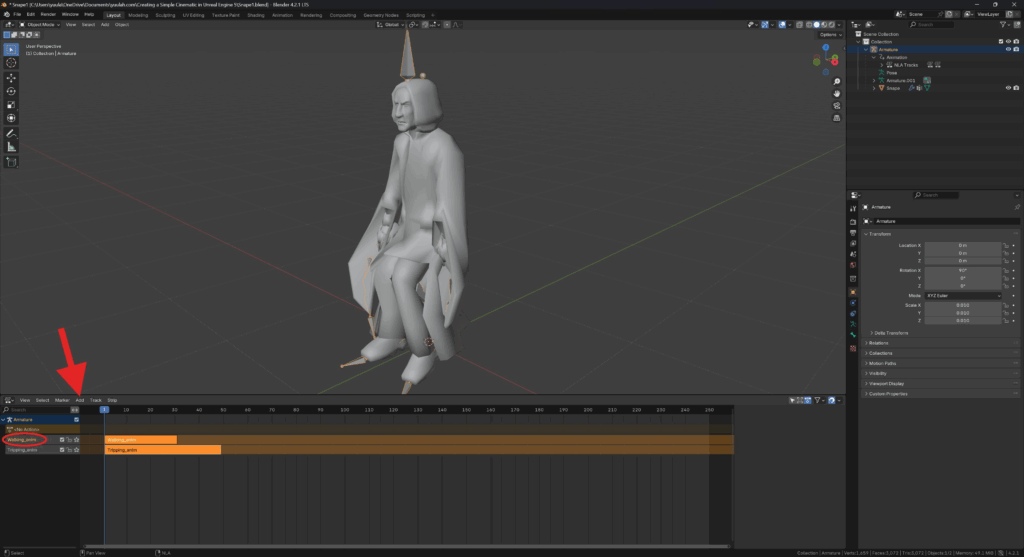The height and width of the screenshot is (557, 1024).
Task: Toggle Tripping_anim track mute checkbox
Action: (x=62, y=450)
